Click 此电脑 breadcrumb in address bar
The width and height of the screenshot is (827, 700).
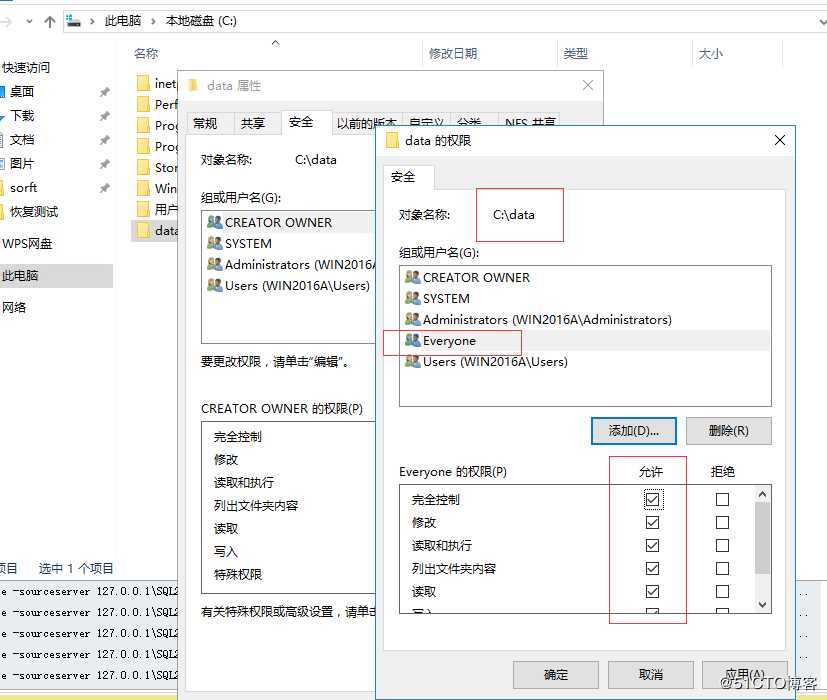tap(123, 21)
